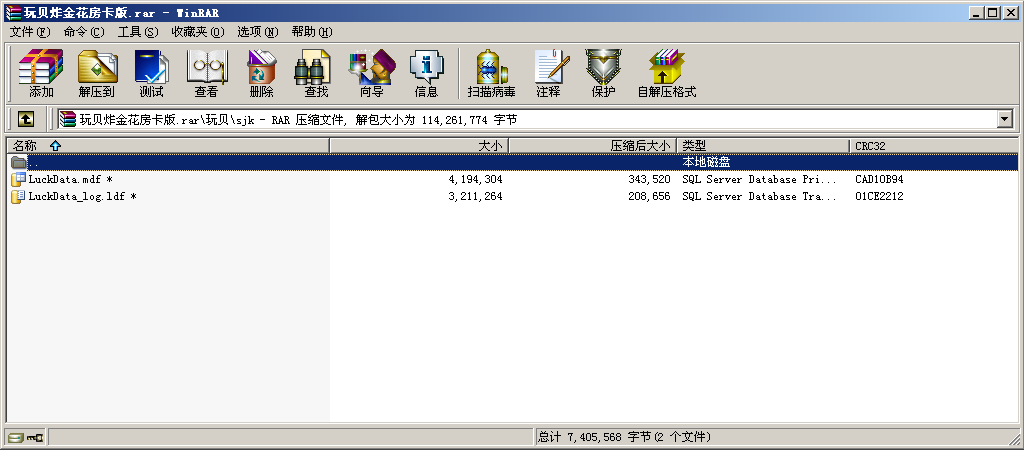This screenshot has width=1024, height=450.
Task: Click the Protect (保护) archive icon
Action: [x=603, y=73]
